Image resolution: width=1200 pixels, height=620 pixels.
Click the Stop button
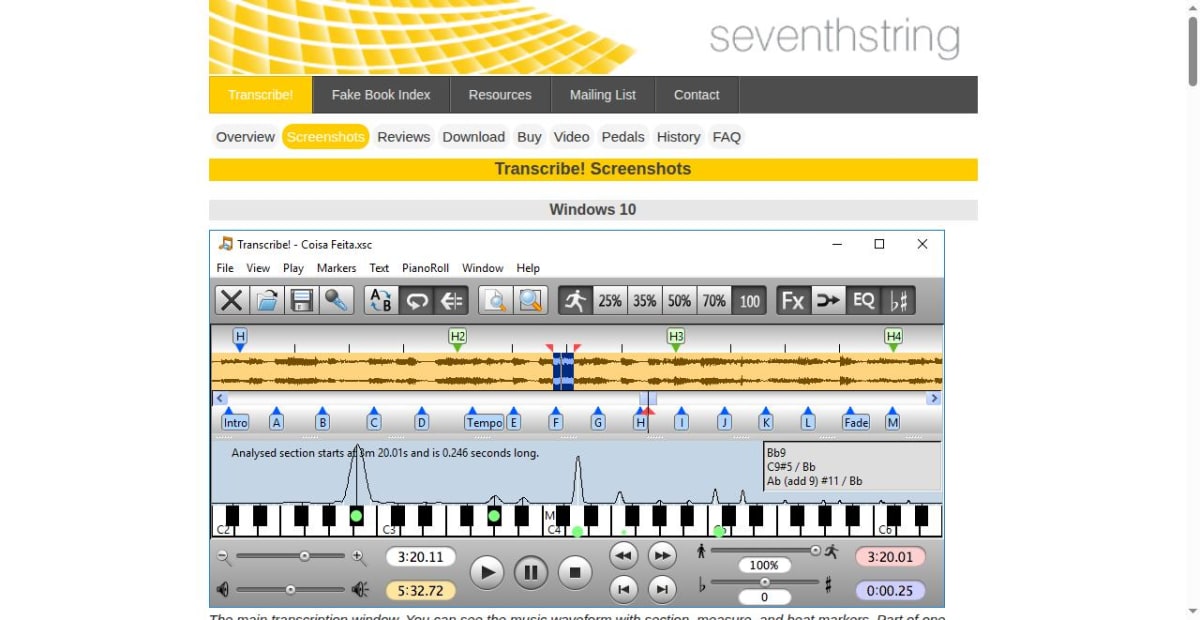coord(575,573)
